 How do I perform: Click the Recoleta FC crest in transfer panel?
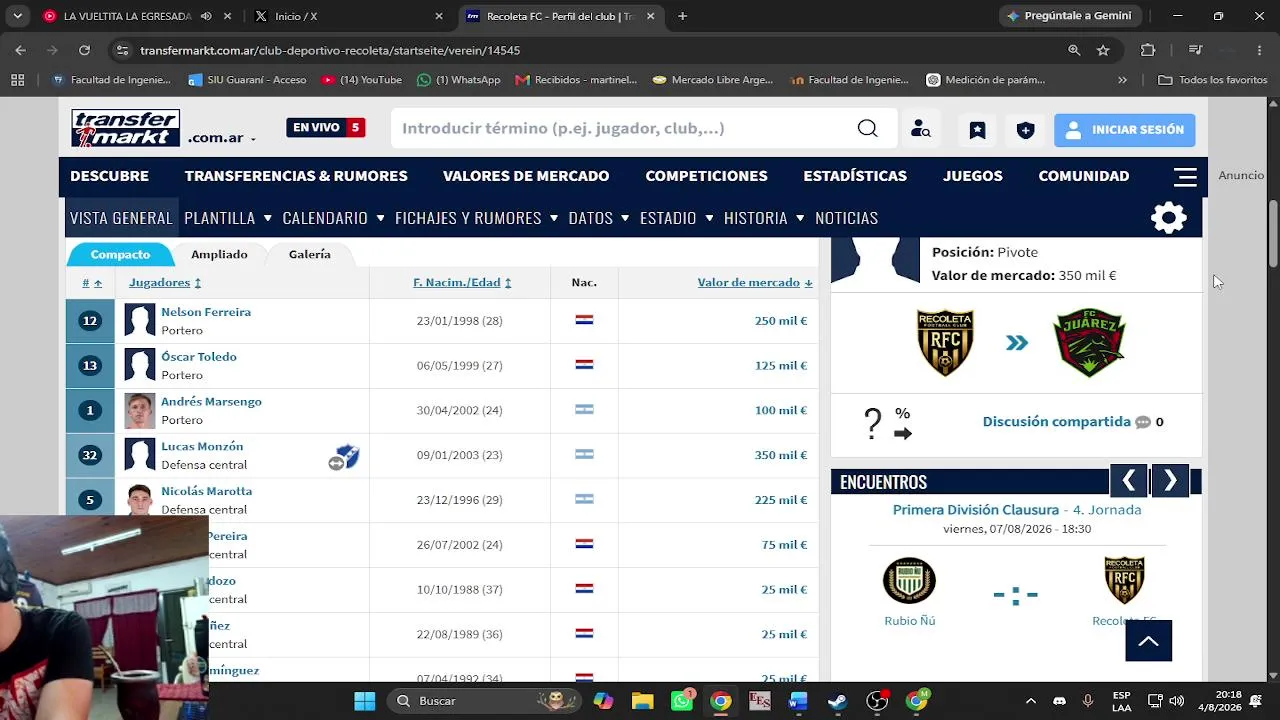[945, 343]
